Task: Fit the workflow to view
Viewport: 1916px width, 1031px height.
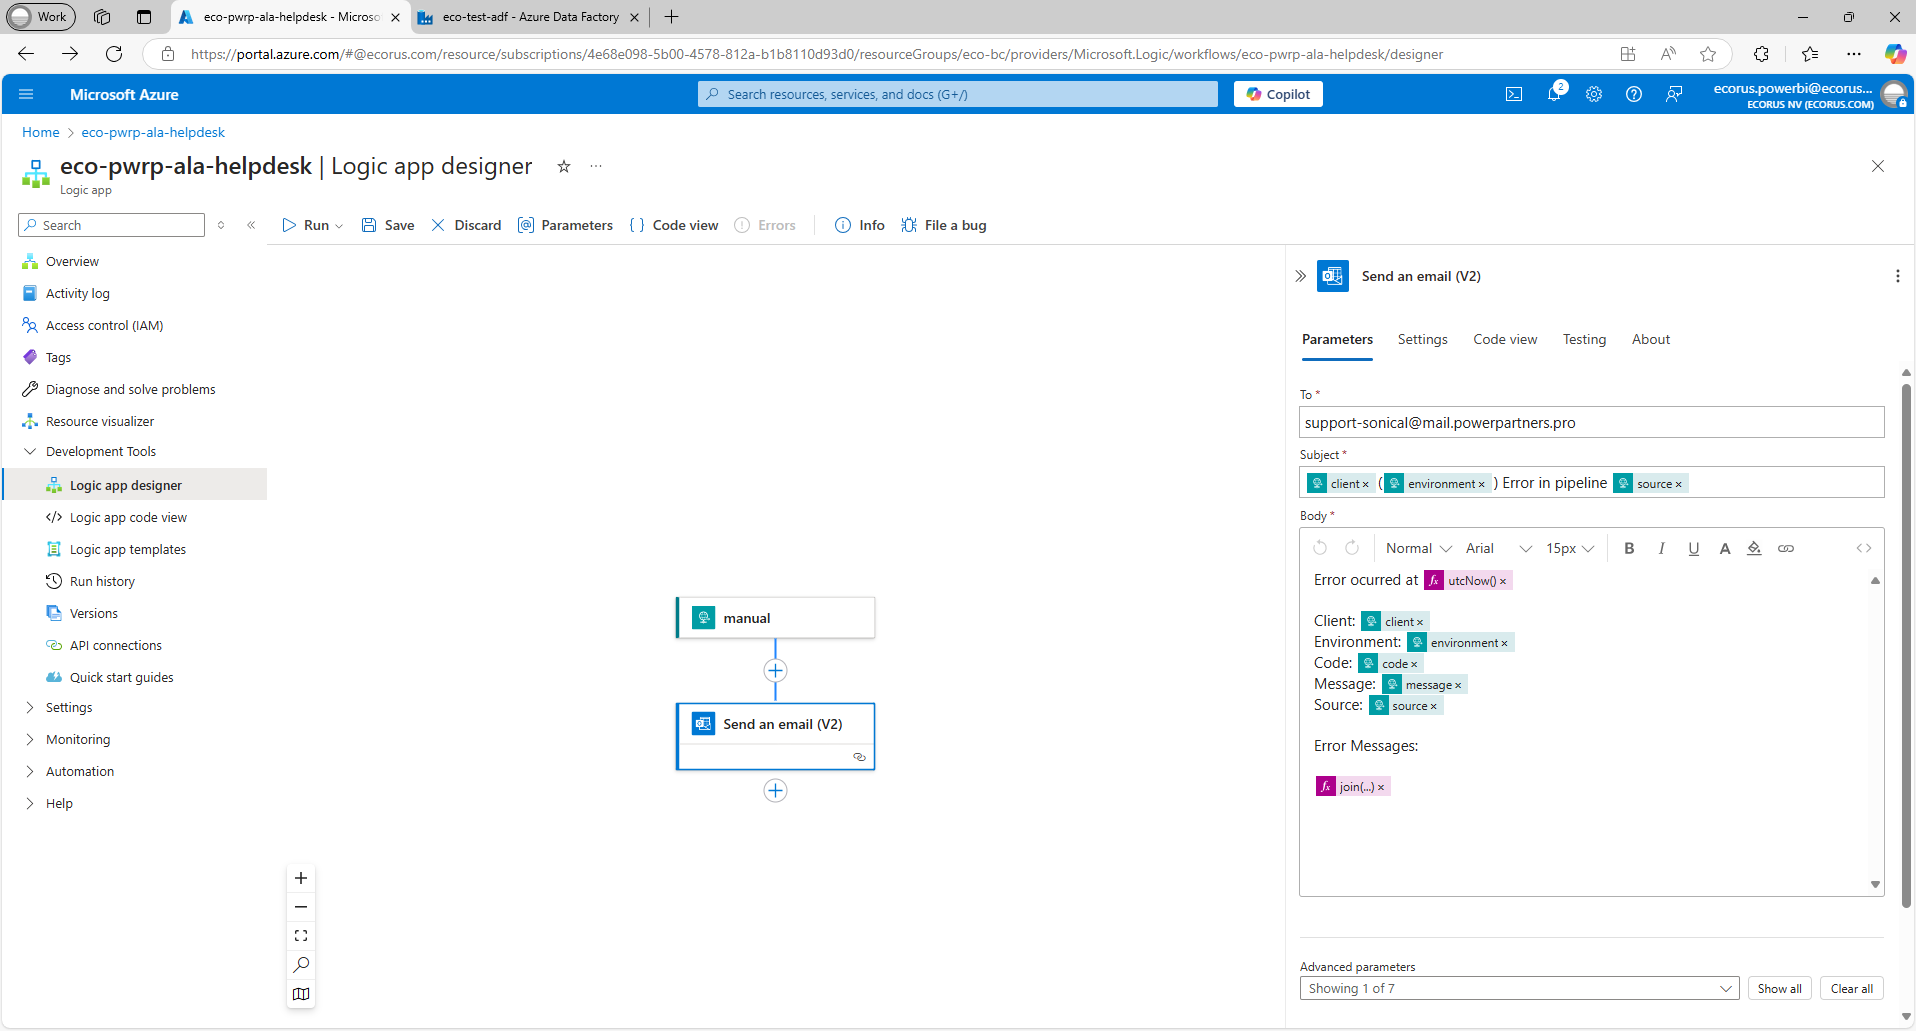Action: (x=301, y=936)
